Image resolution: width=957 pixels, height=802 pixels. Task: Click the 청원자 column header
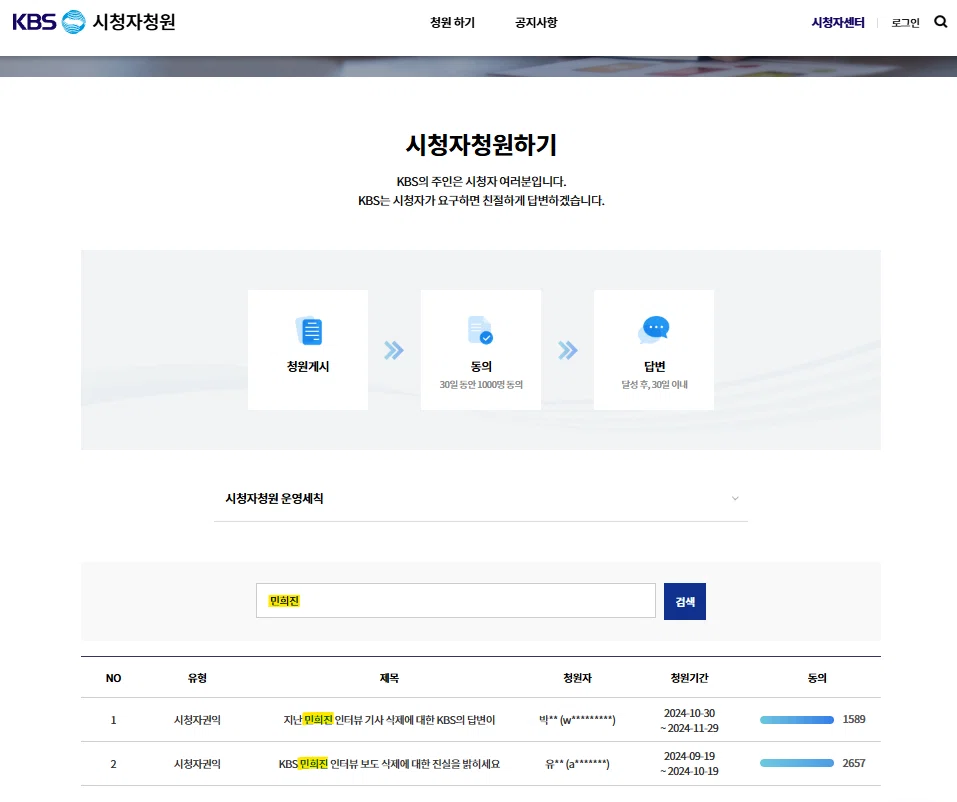pos(577,678)
